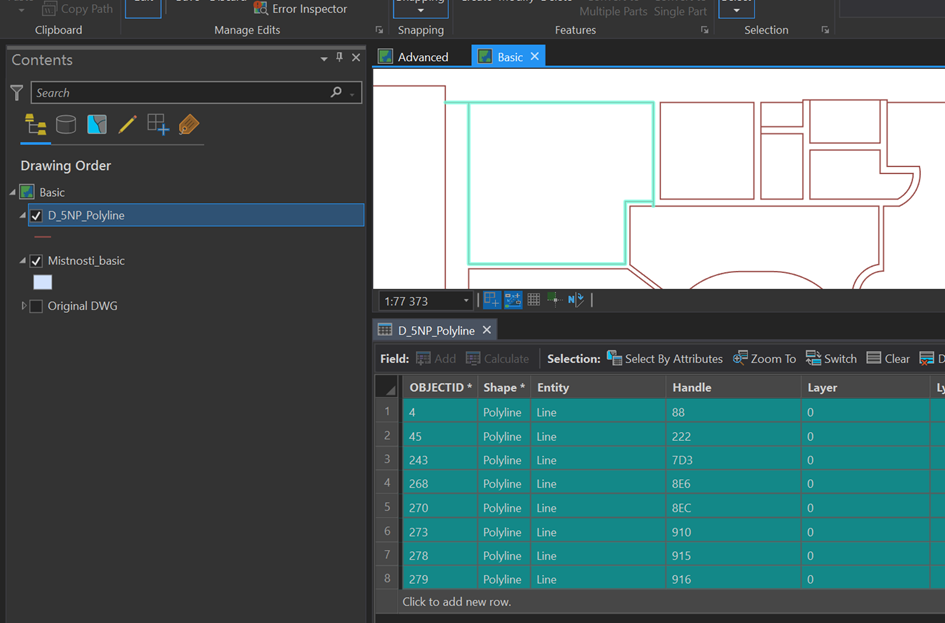The width and height of the screenshot is (945, 623).
Task: Switch to the Advanced map tab
Action: coord(422,57)
